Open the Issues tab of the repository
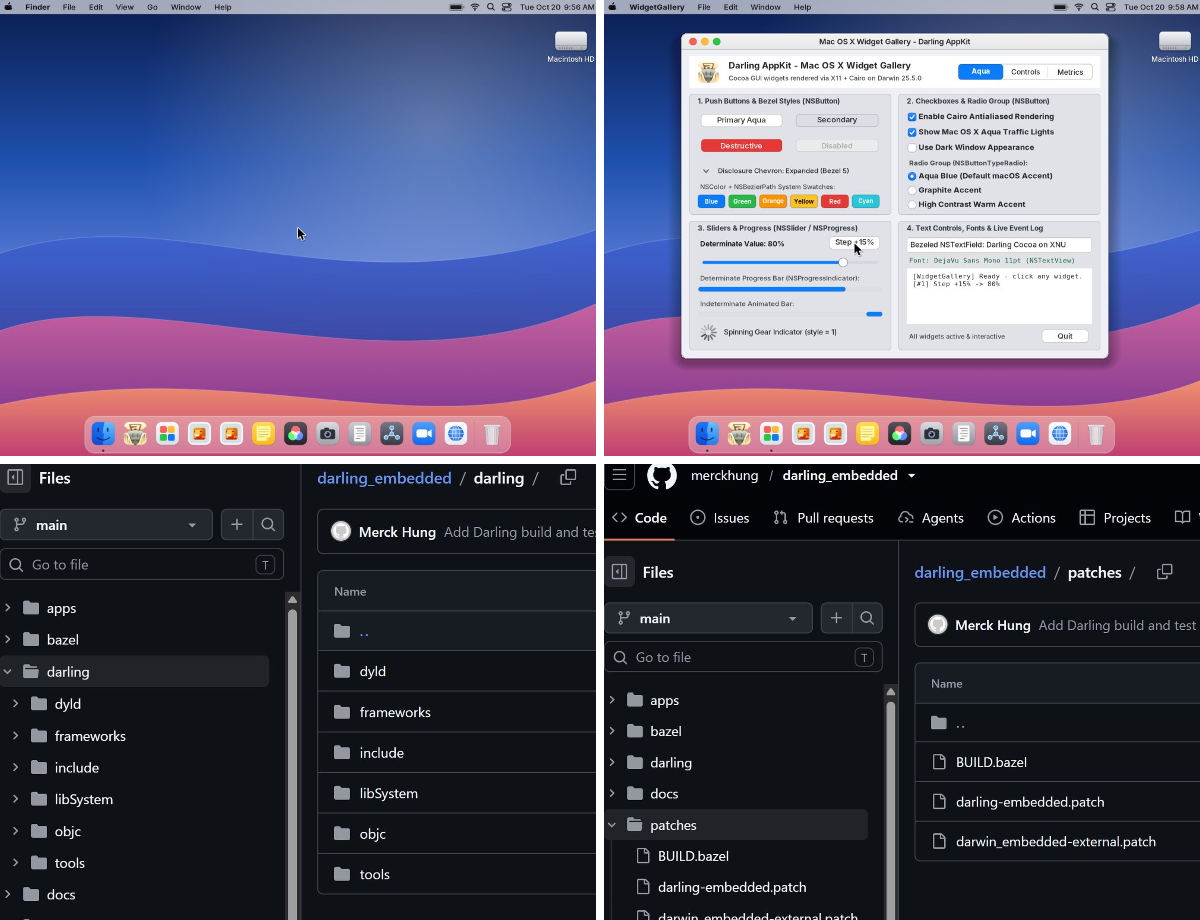This screenshot has width=1200, height=920. (x=720, y=518)
